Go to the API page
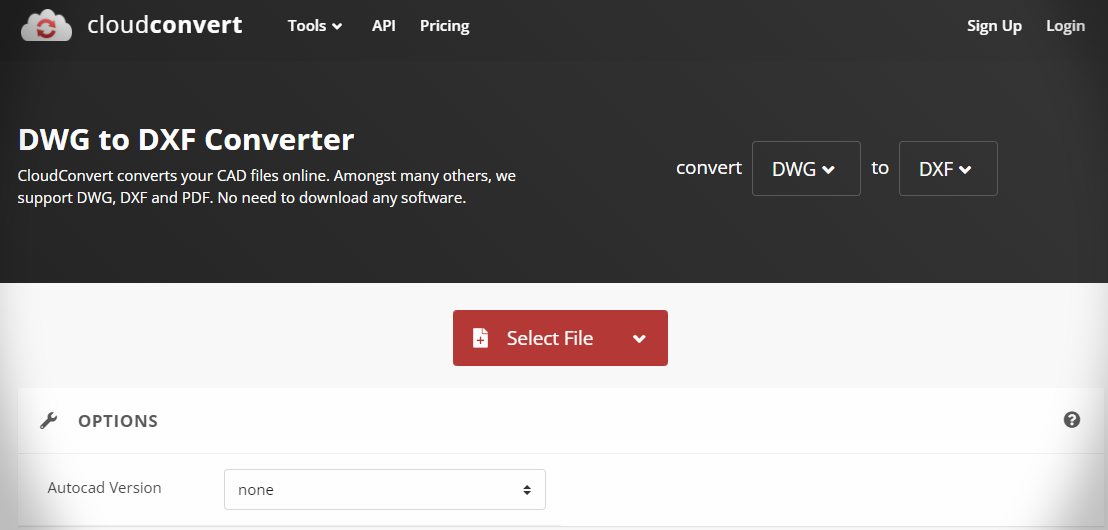 coord(384,25)
